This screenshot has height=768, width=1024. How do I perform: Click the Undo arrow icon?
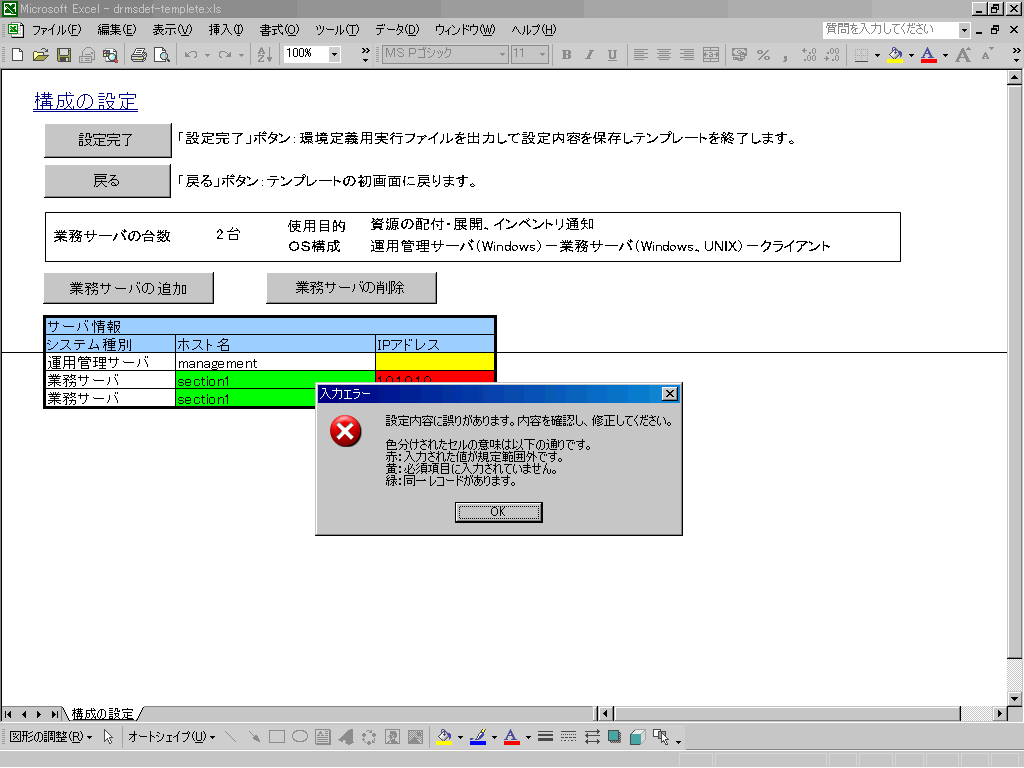coord(191,55)
